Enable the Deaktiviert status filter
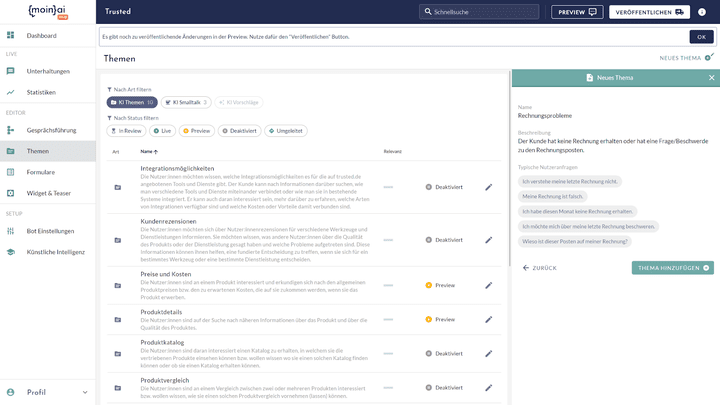Screen dimensions: 720x405 238,131
